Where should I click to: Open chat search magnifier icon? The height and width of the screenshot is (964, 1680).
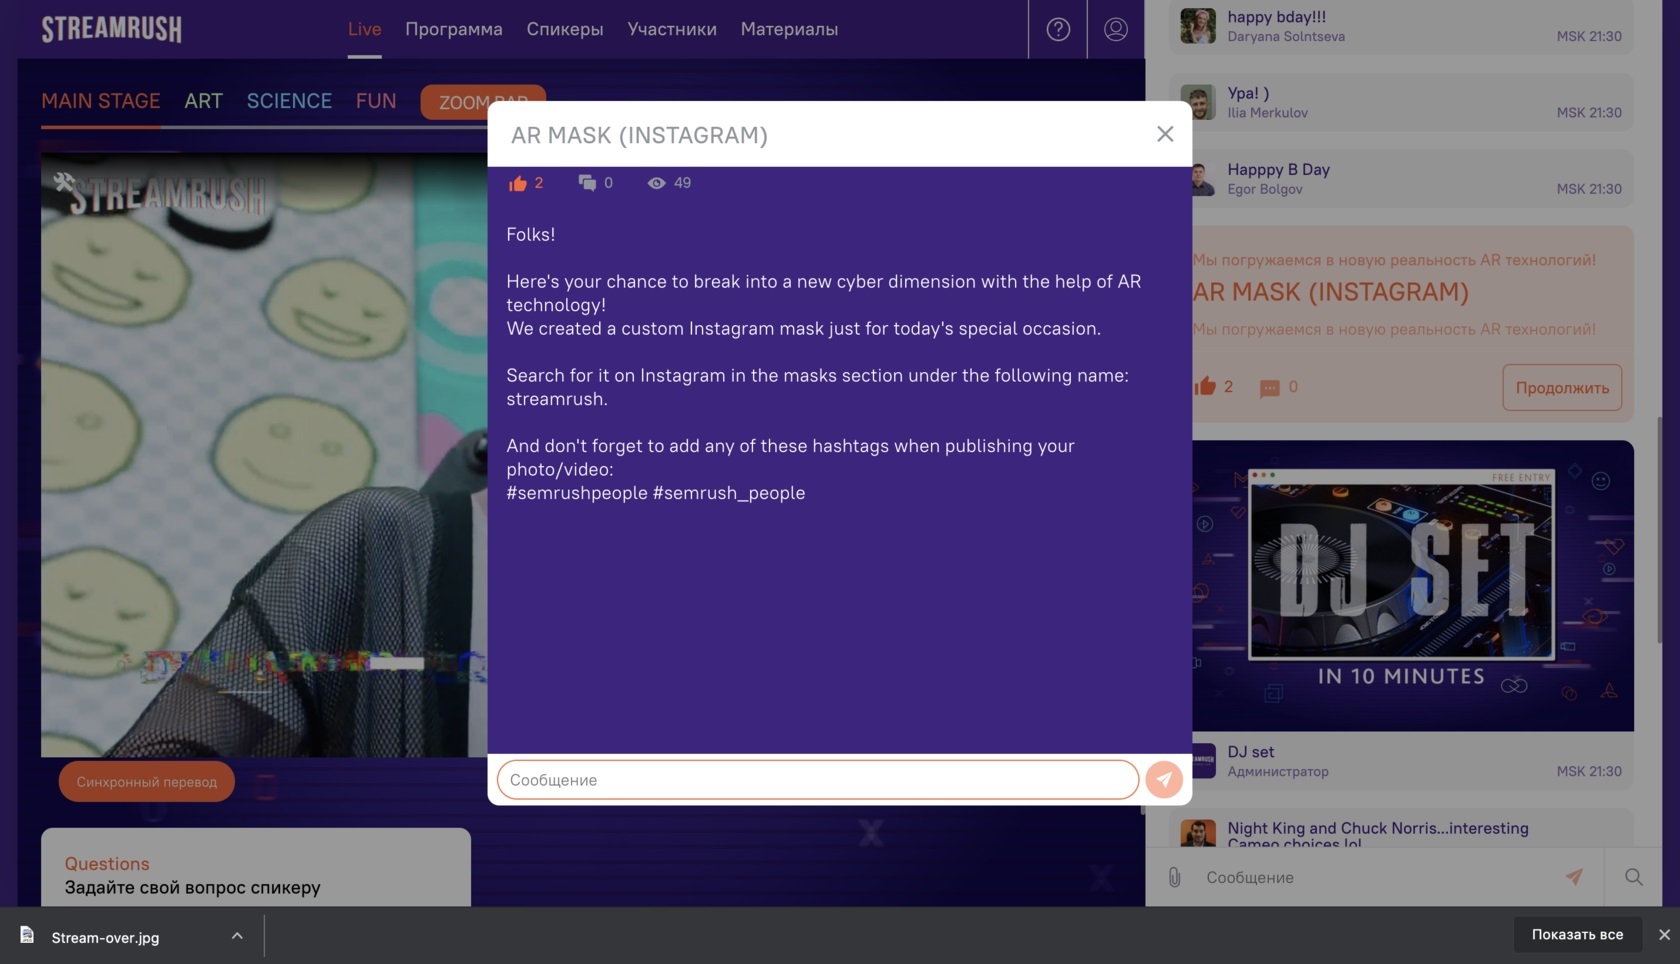(x=1634, y=877)
